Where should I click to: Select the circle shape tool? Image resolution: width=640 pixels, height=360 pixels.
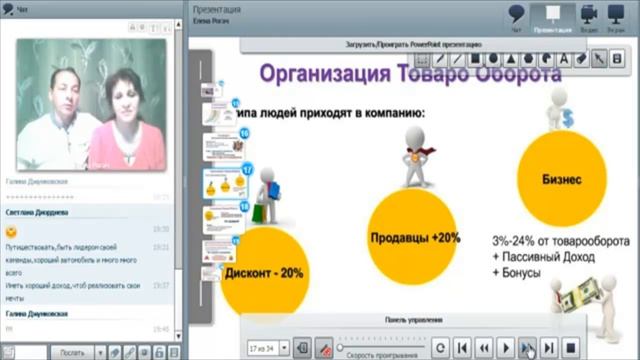[493, 60]
